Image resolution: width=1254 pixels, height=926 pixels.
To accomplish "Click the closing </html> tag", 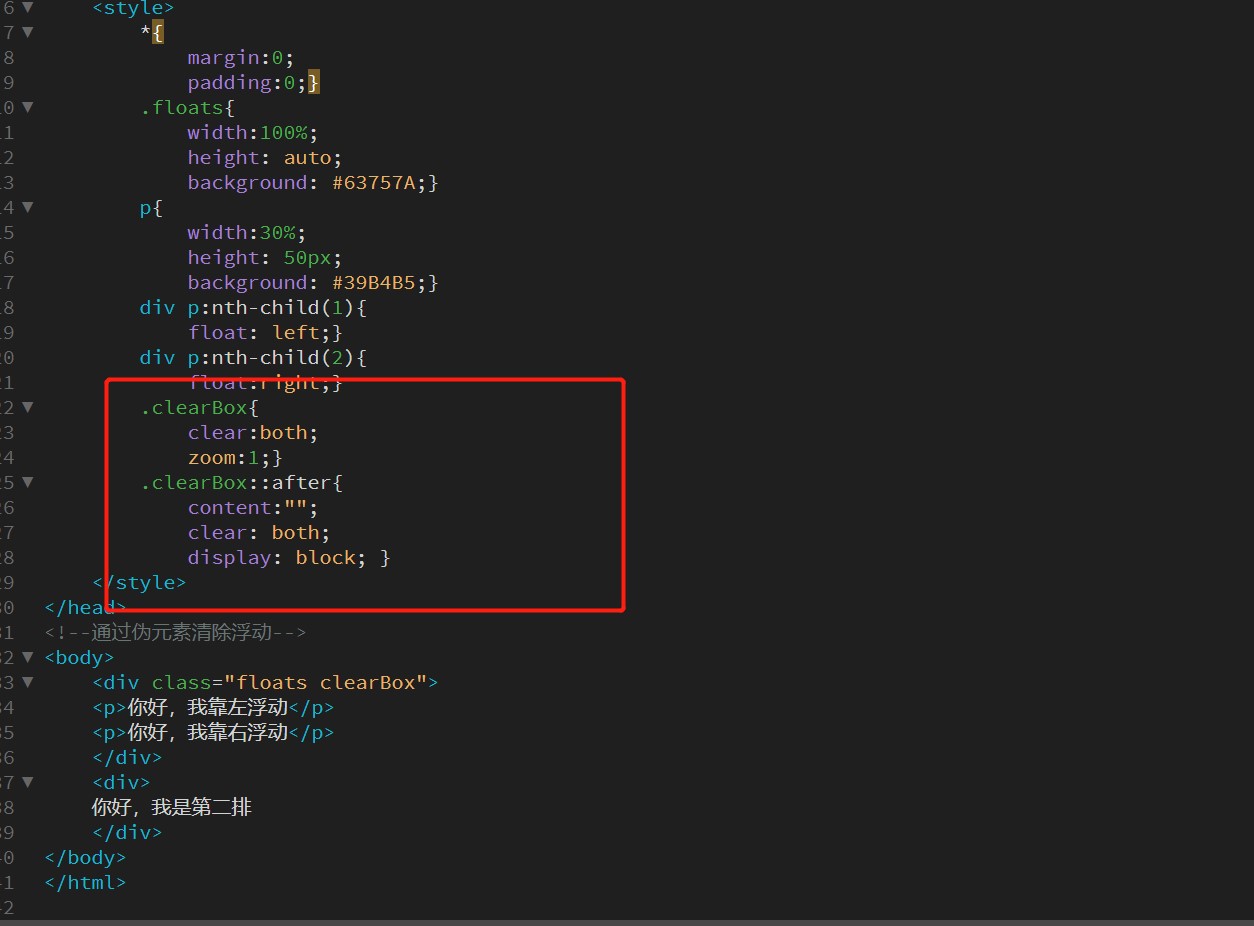I will (85, 882).
